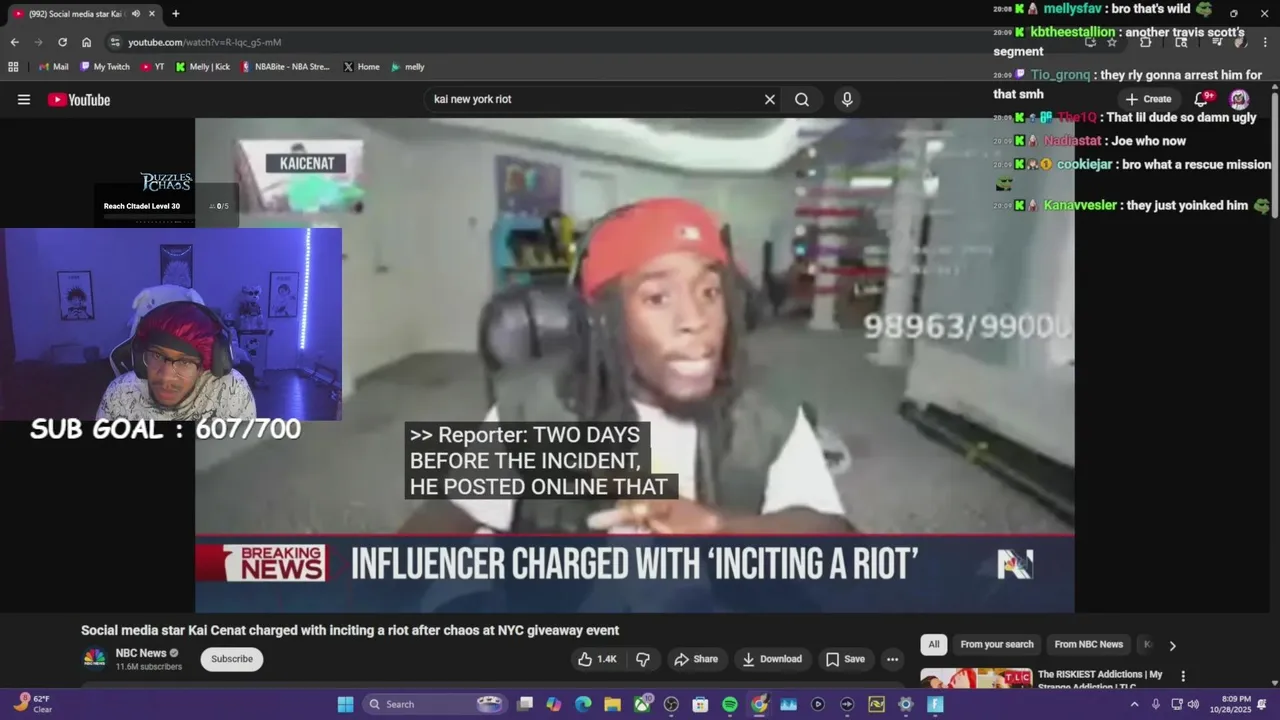This screenshot has width=1280, height=720.
Task: Open Microsoft Edge from the taskbar
Action: click(583, 704)
